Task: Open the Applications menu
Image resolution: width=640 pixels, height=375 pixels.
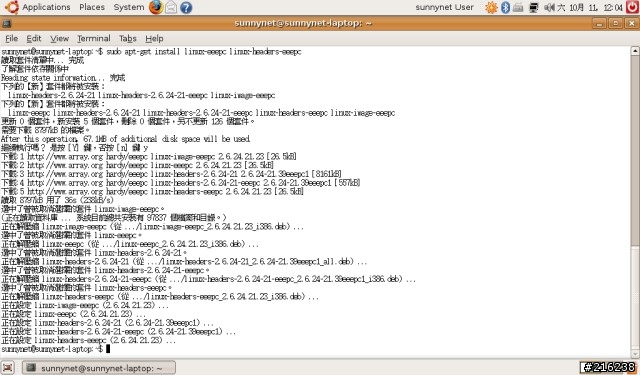Action: (x=46, y=7)
